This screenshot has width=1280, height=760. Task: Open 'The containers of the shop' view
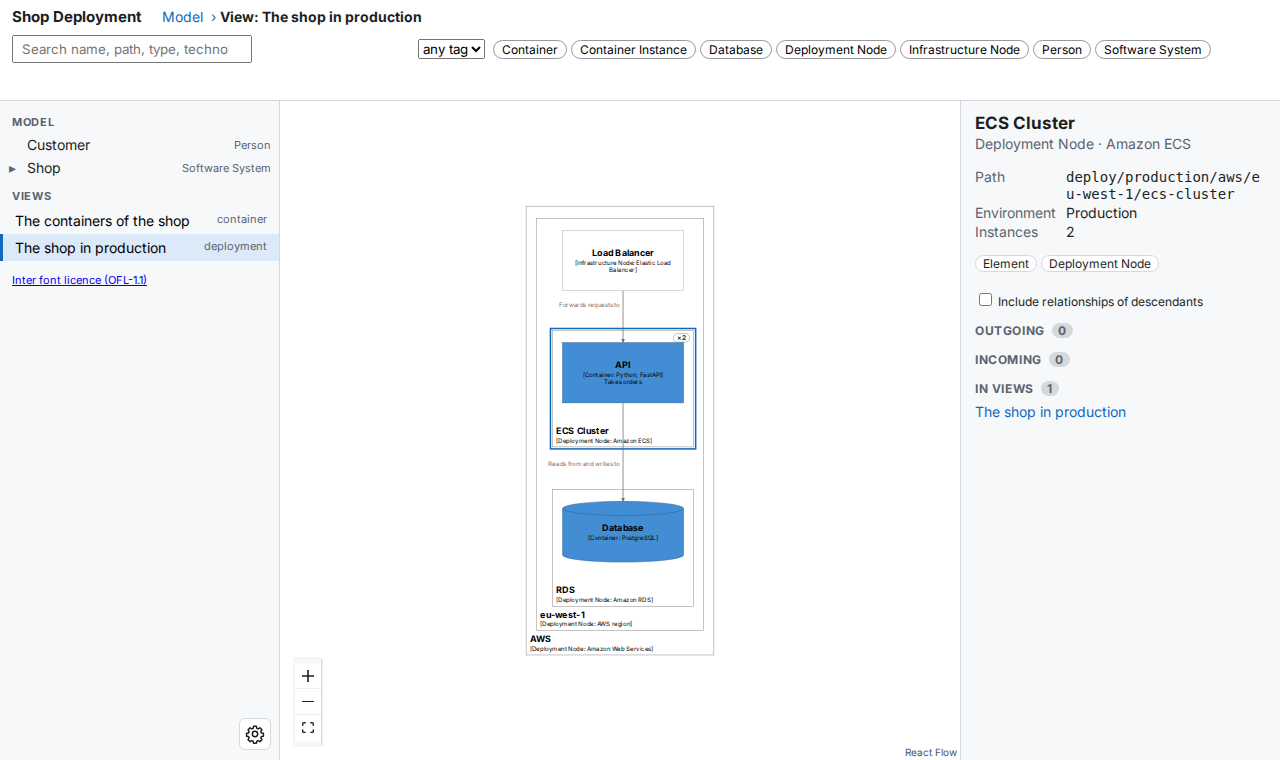click(x=140, y=221)
